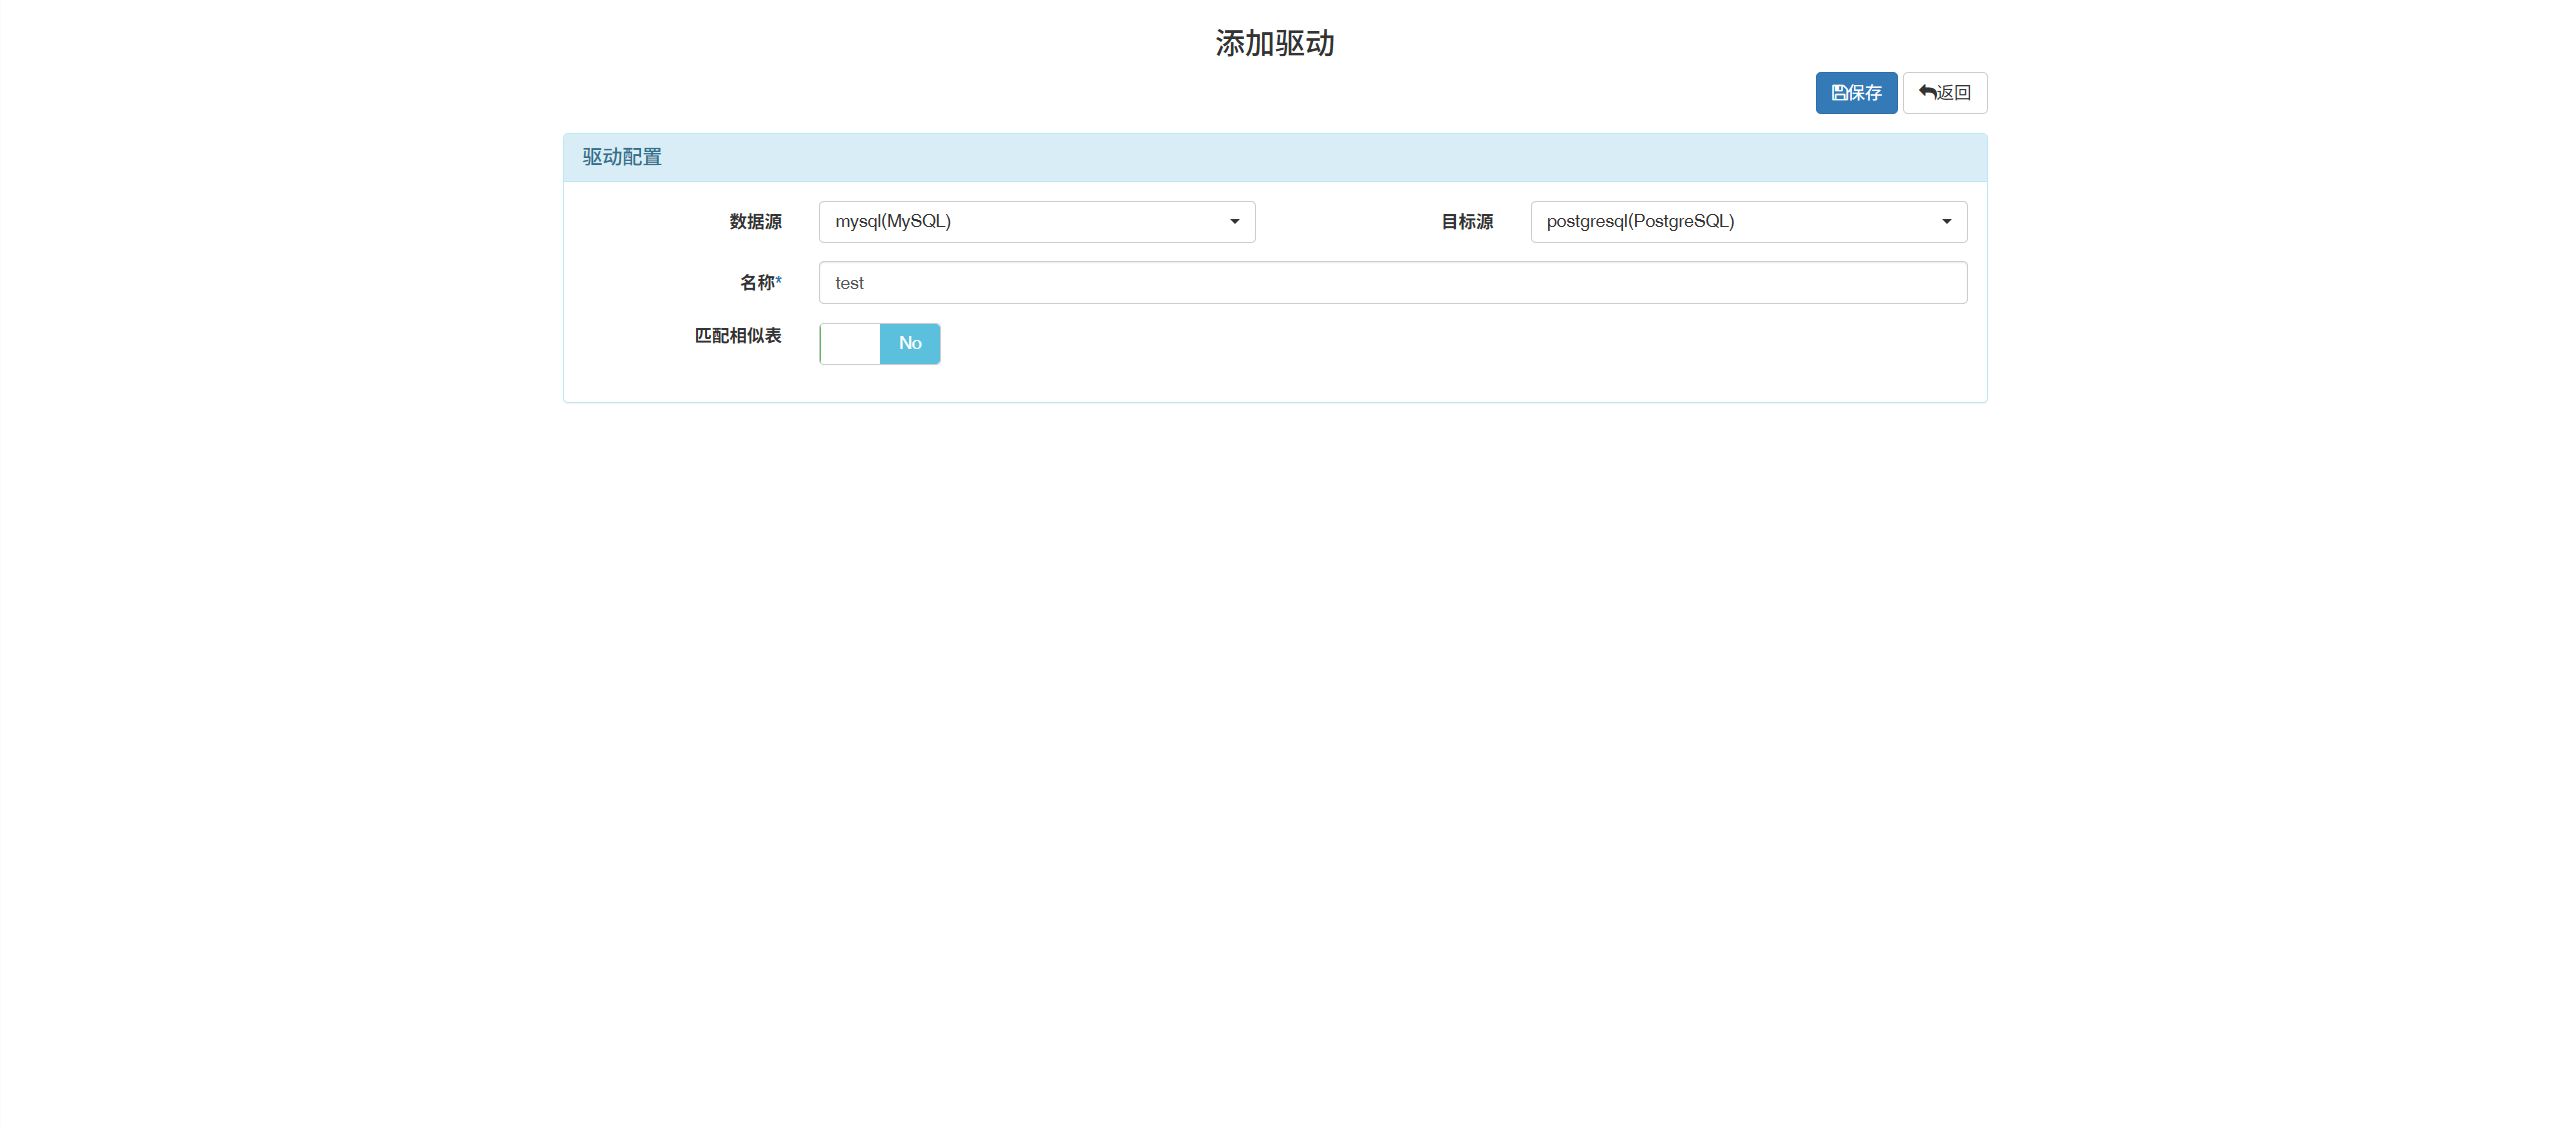Screen dimensions: 2550x1127
Task: Click the floppy disk save icon
Action: [1838, 93]
